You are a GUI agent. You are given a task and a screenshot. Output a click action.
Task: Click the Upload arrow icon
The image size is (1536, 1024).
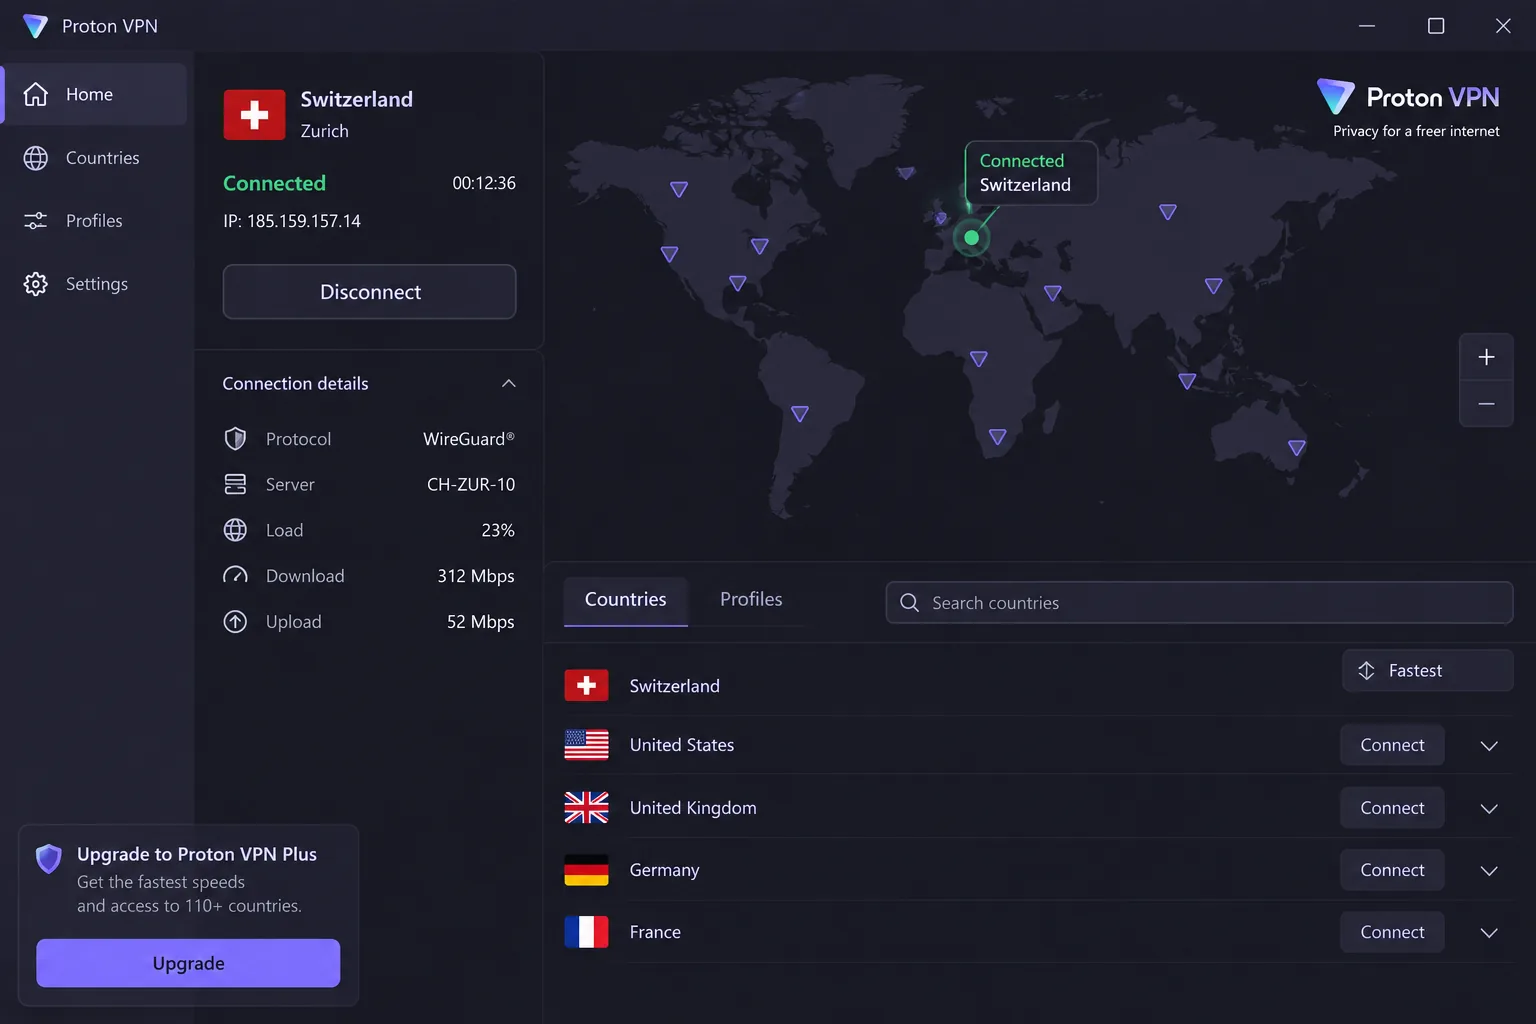pyautogui.click(x=235, y=622)
